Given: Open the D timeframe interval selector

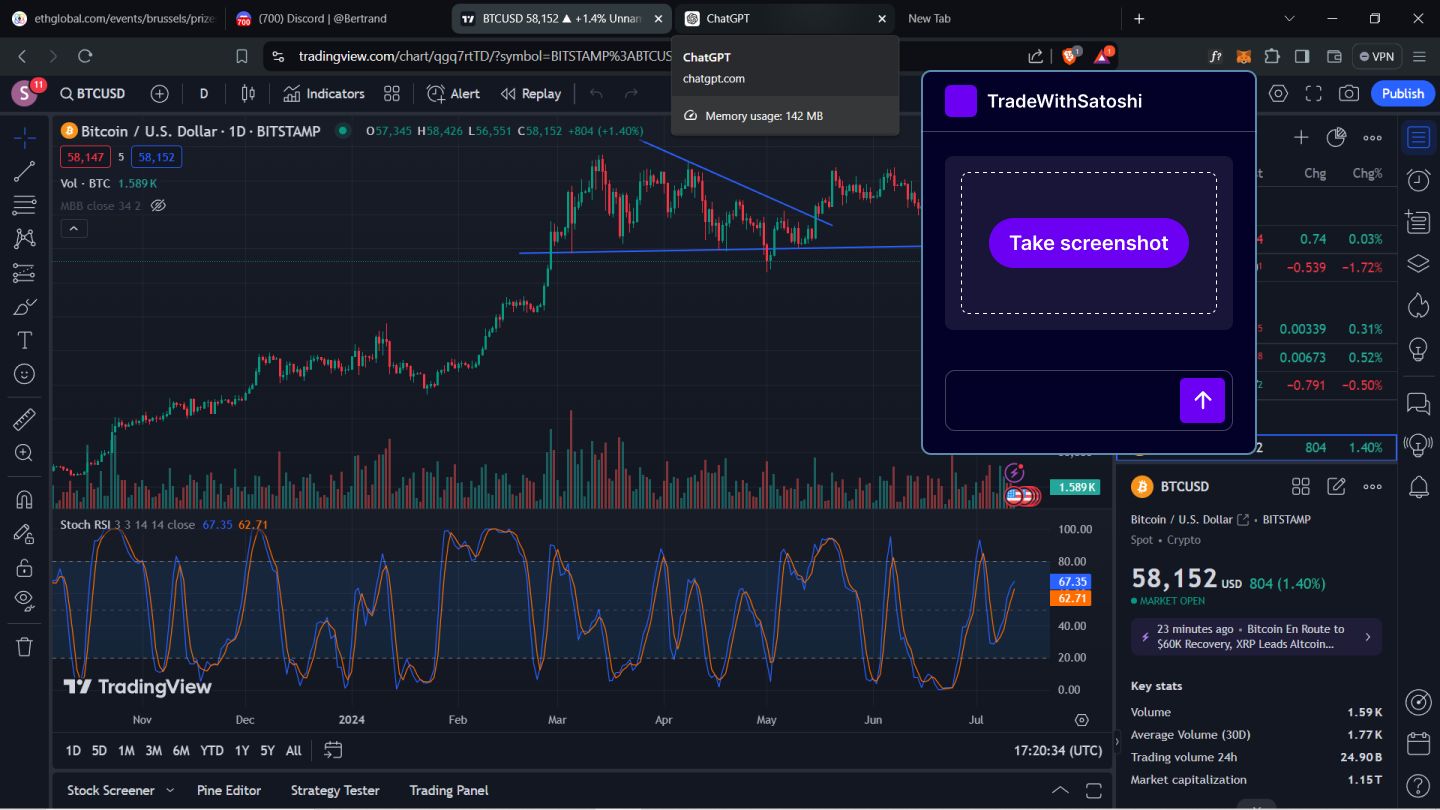Looking at the screenshot, I should tap(204, 93).
